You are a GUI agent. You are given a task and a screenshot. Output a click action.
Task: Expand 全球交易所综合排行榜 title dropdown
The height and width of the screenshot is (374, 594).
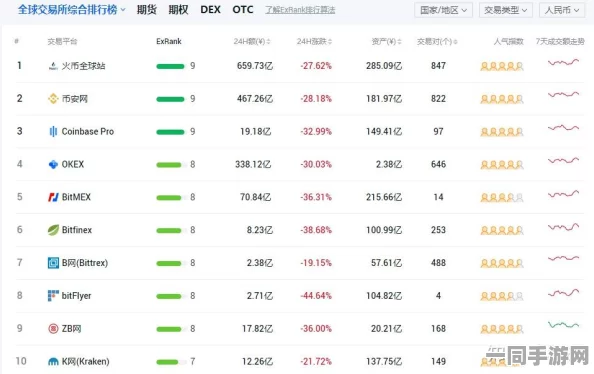click(x=71, y=10)
